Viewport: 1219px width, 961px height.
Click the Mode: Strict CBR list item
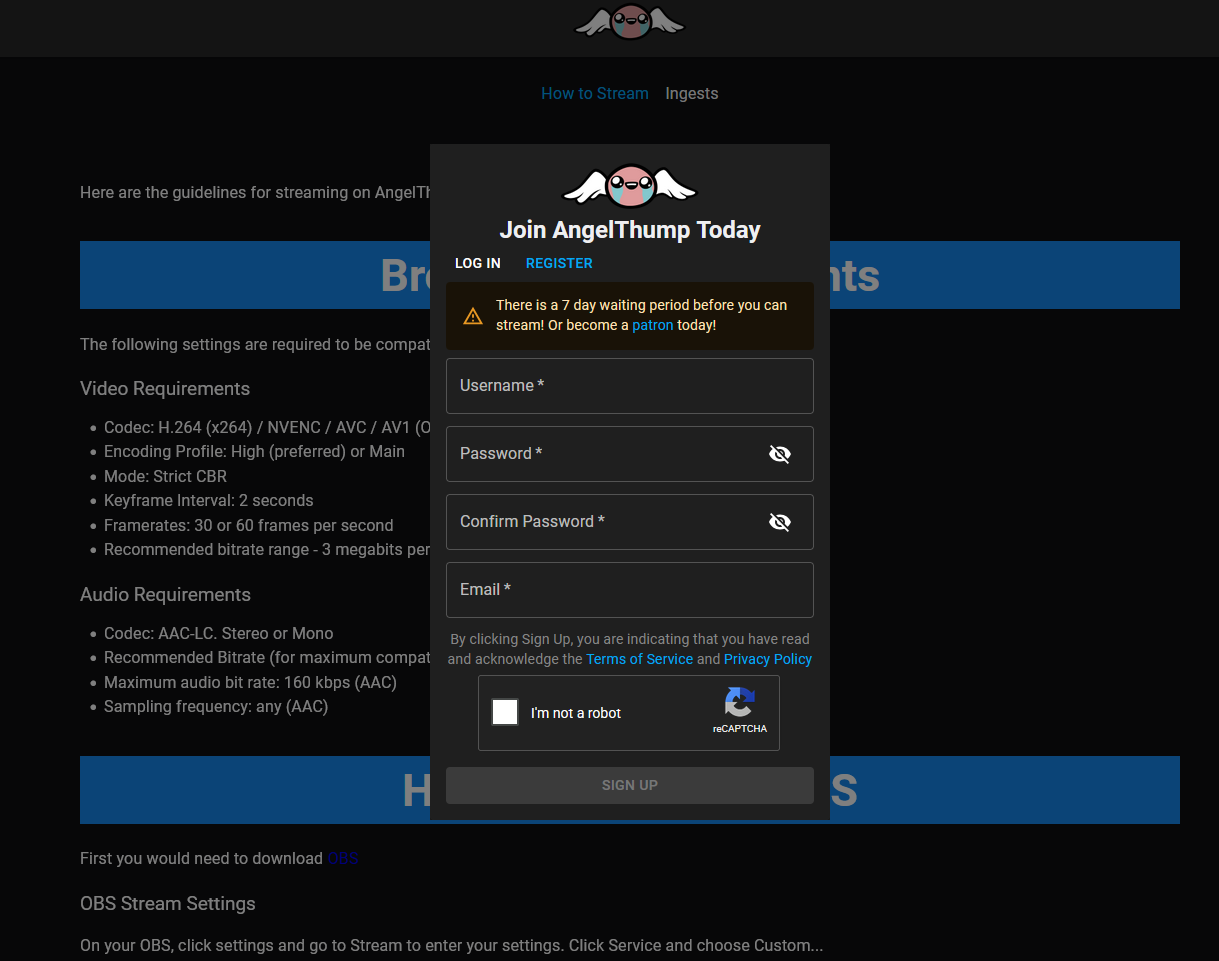click(x=165, y=476)
